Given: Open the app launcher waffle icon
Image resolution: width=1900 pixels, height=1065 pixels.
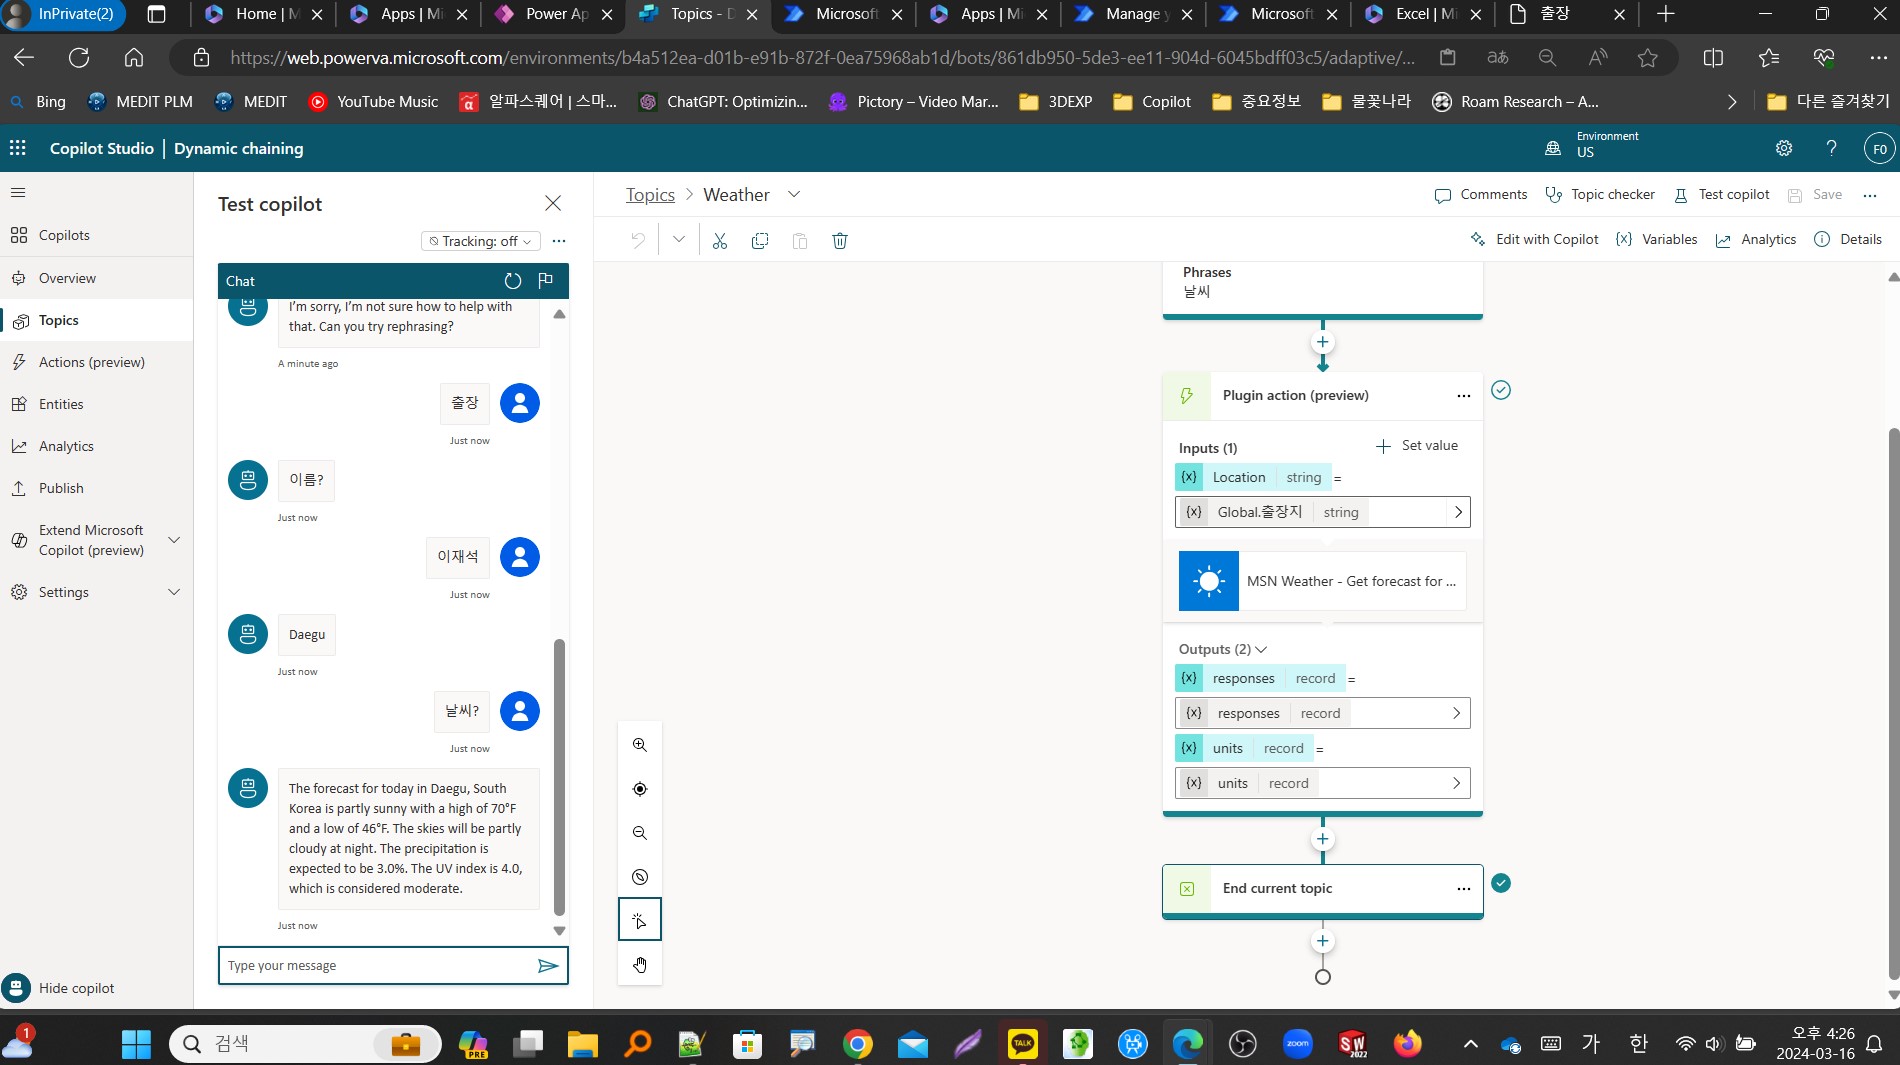Looking at the screenshot, I should [18, 148].
